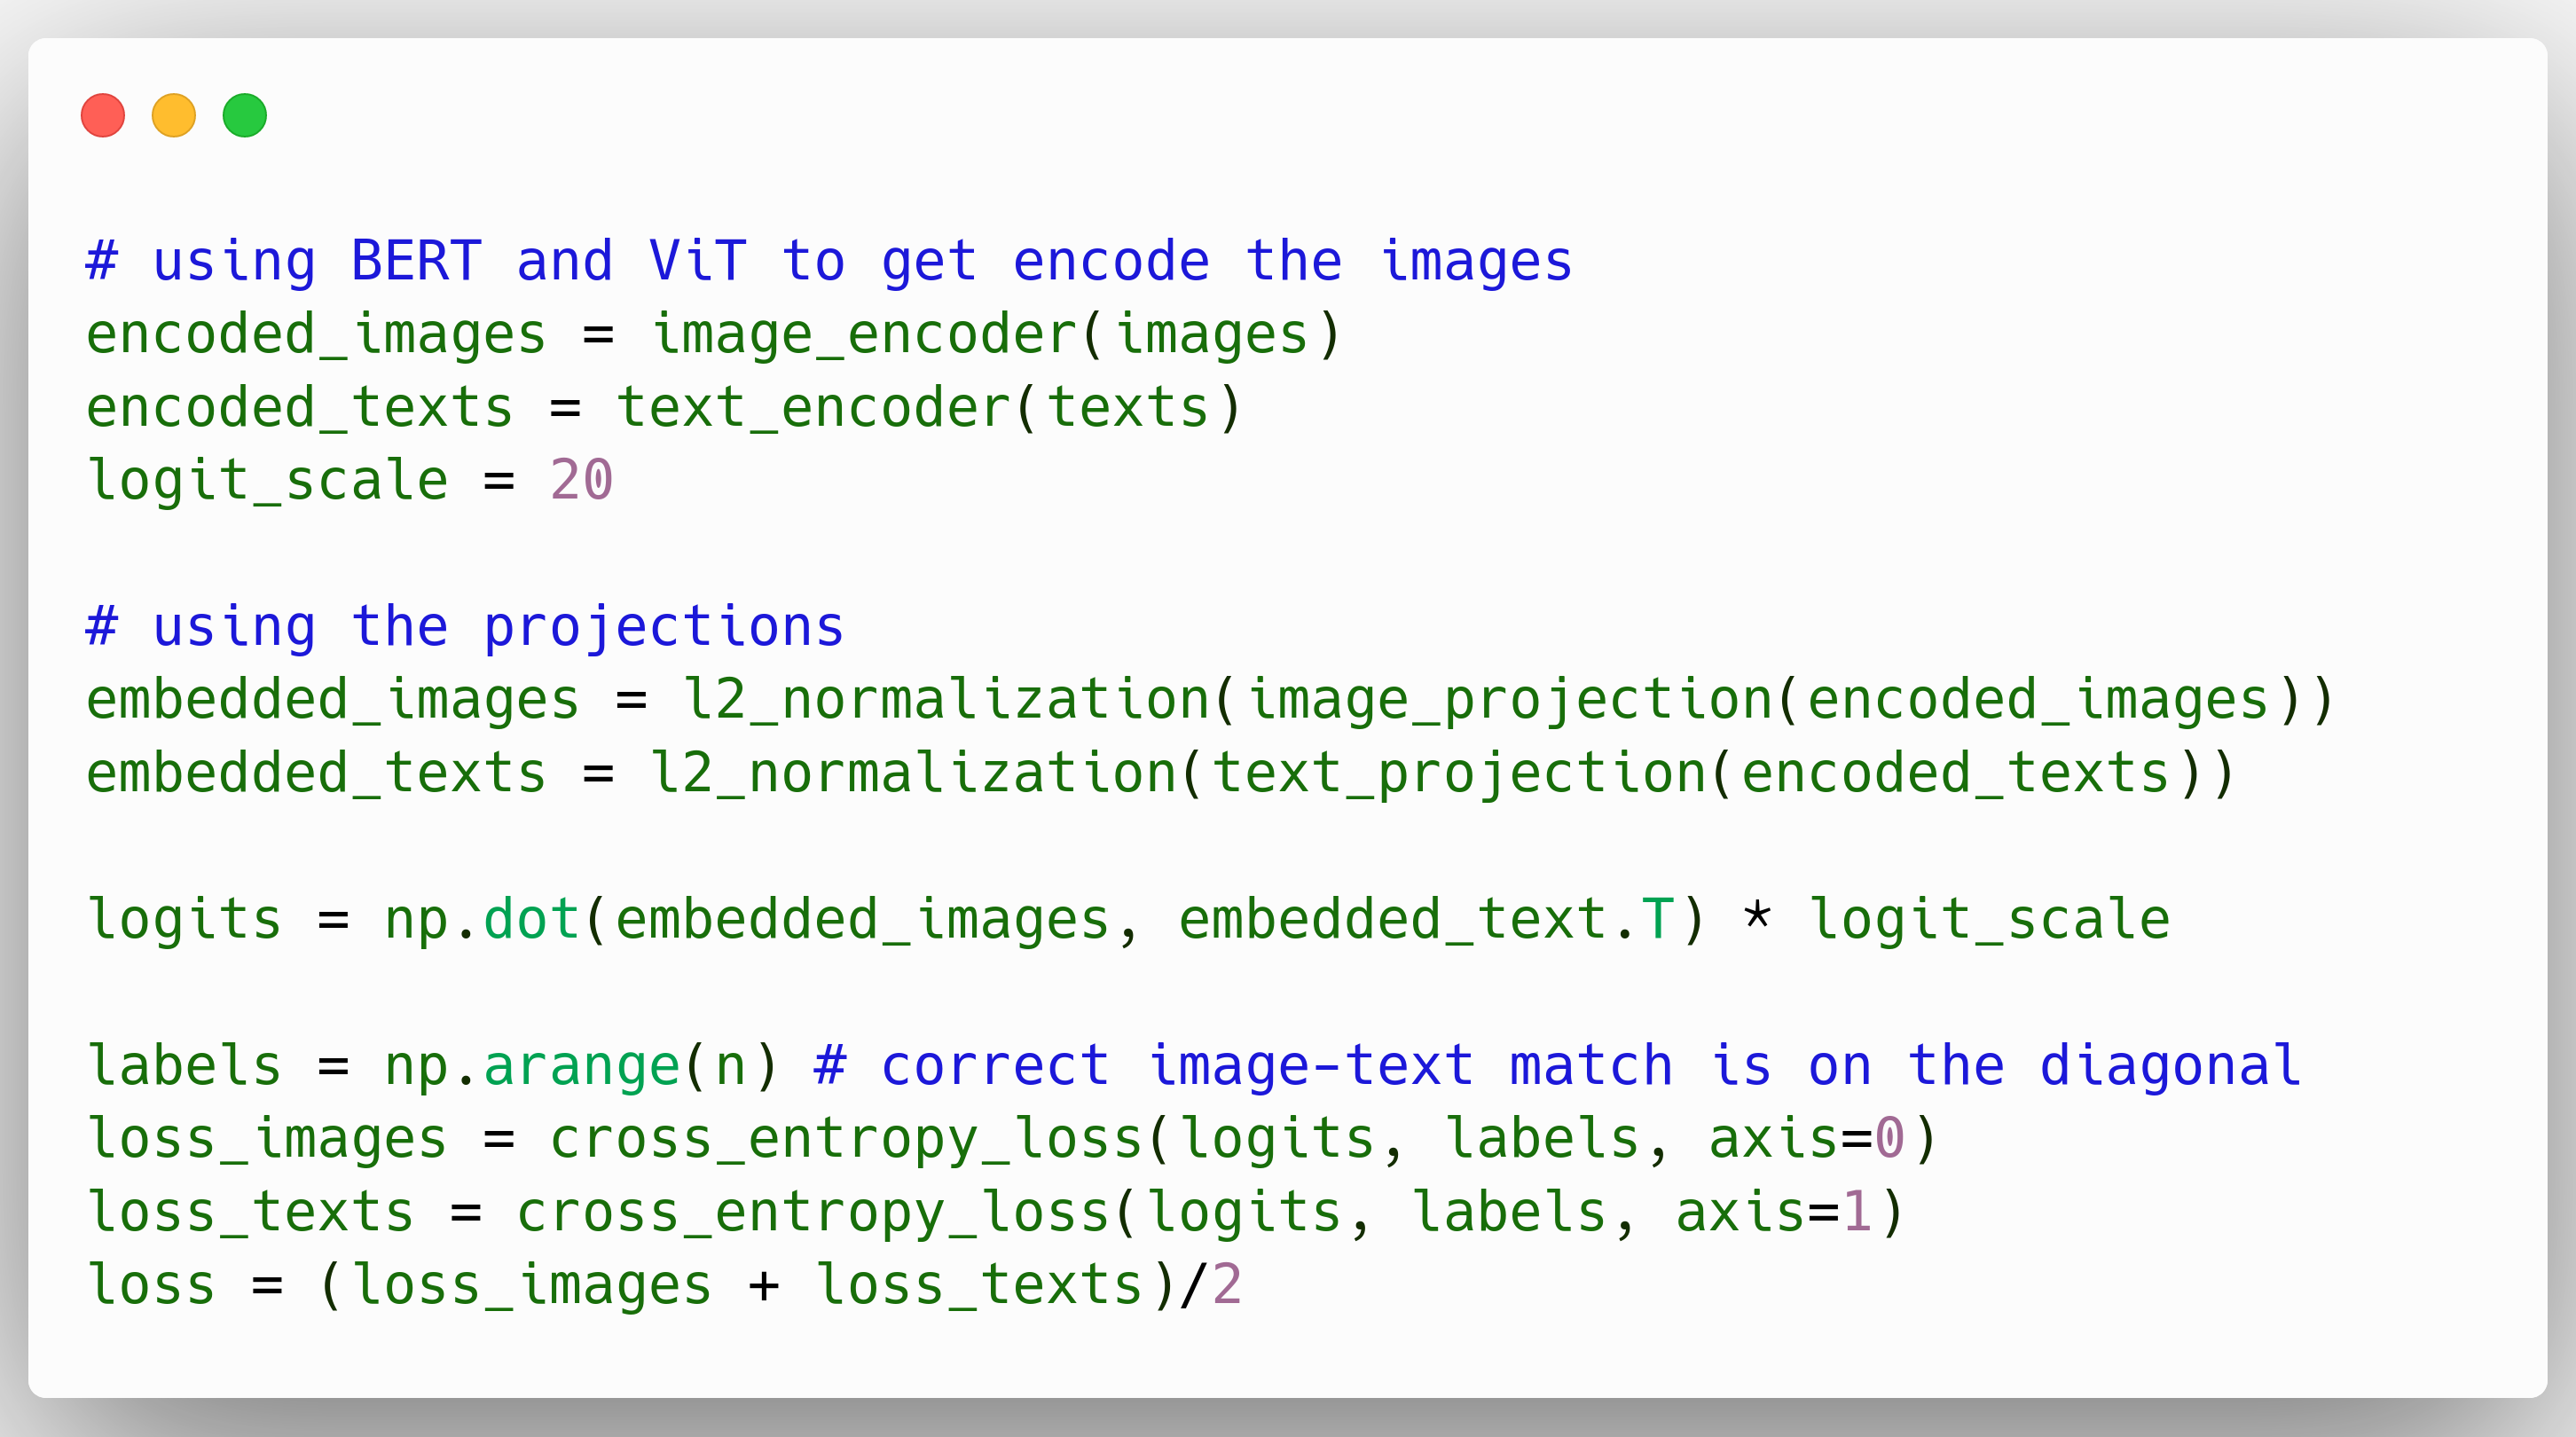
Task: Select the number 20 assigned to logit_scale
Action: tap(581, 481)
